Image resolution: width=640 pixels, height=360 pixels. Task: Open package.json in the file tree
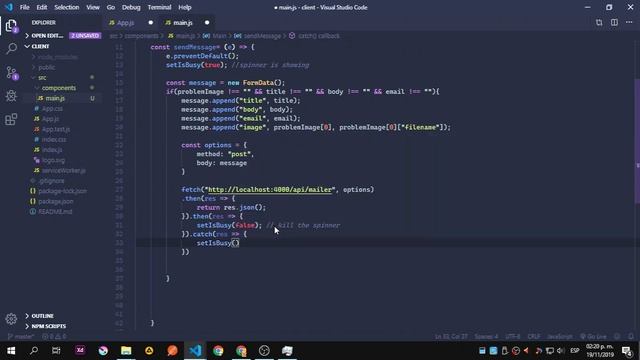[56, 201]
